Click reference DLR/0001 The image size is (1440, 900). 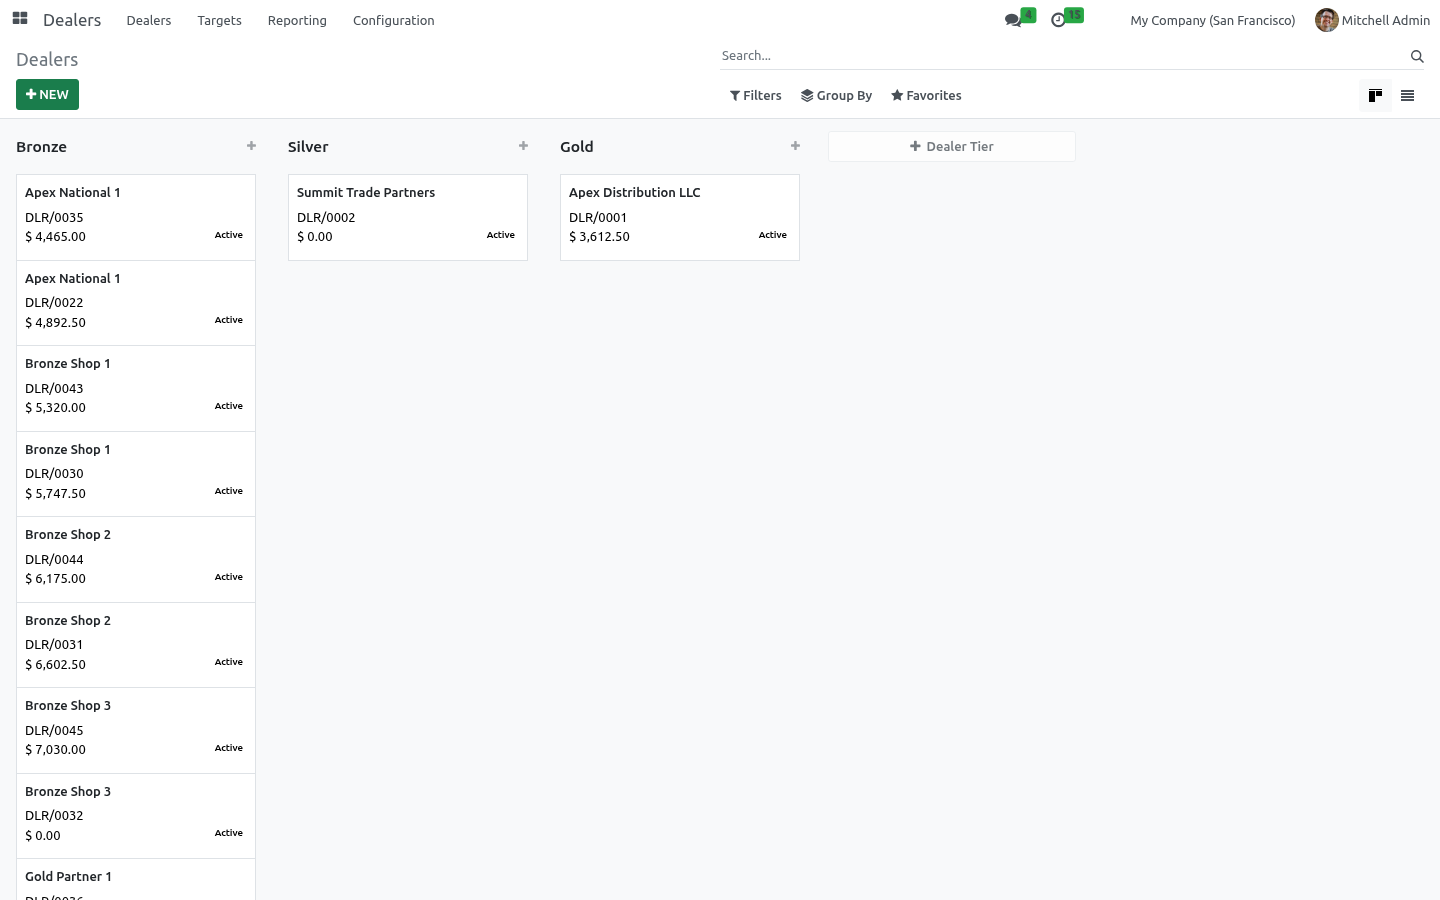[598, 218]
